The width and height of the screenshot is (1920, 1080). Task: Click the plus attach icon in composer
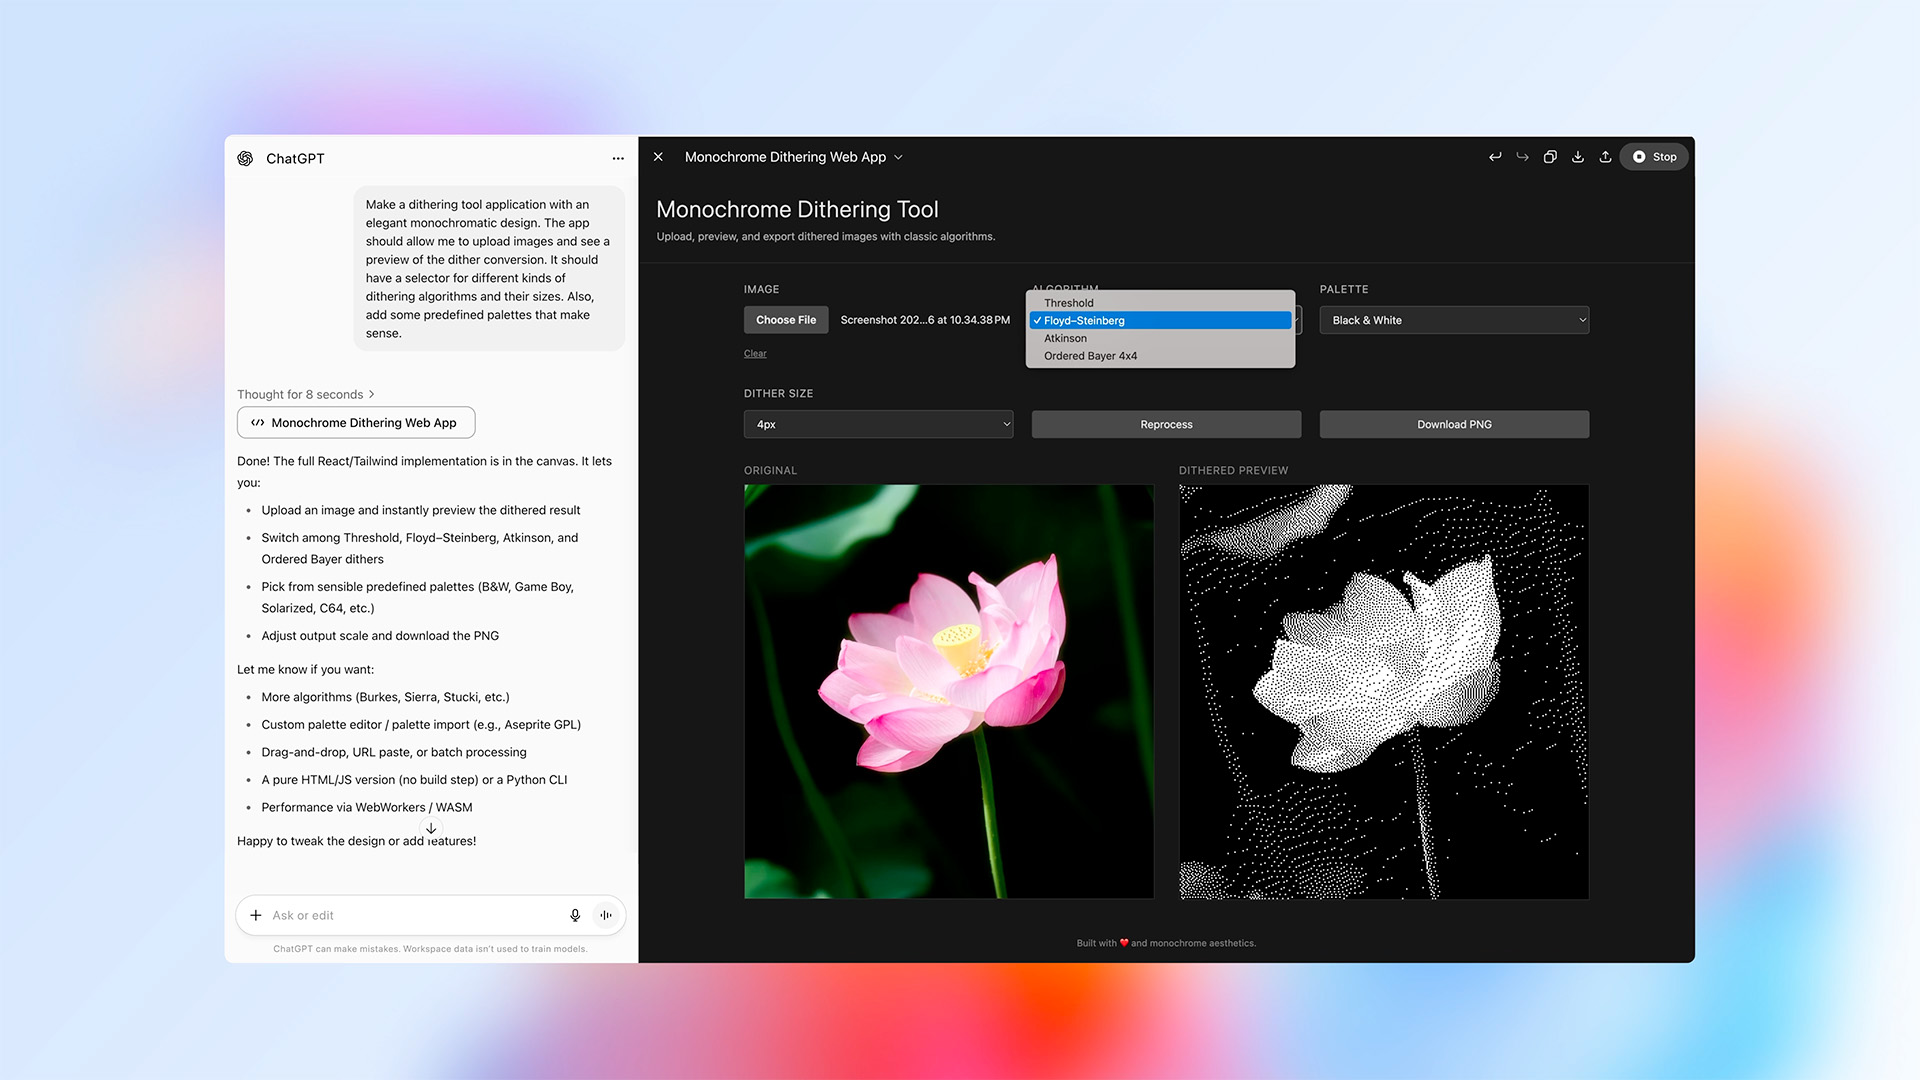(256, 915)
